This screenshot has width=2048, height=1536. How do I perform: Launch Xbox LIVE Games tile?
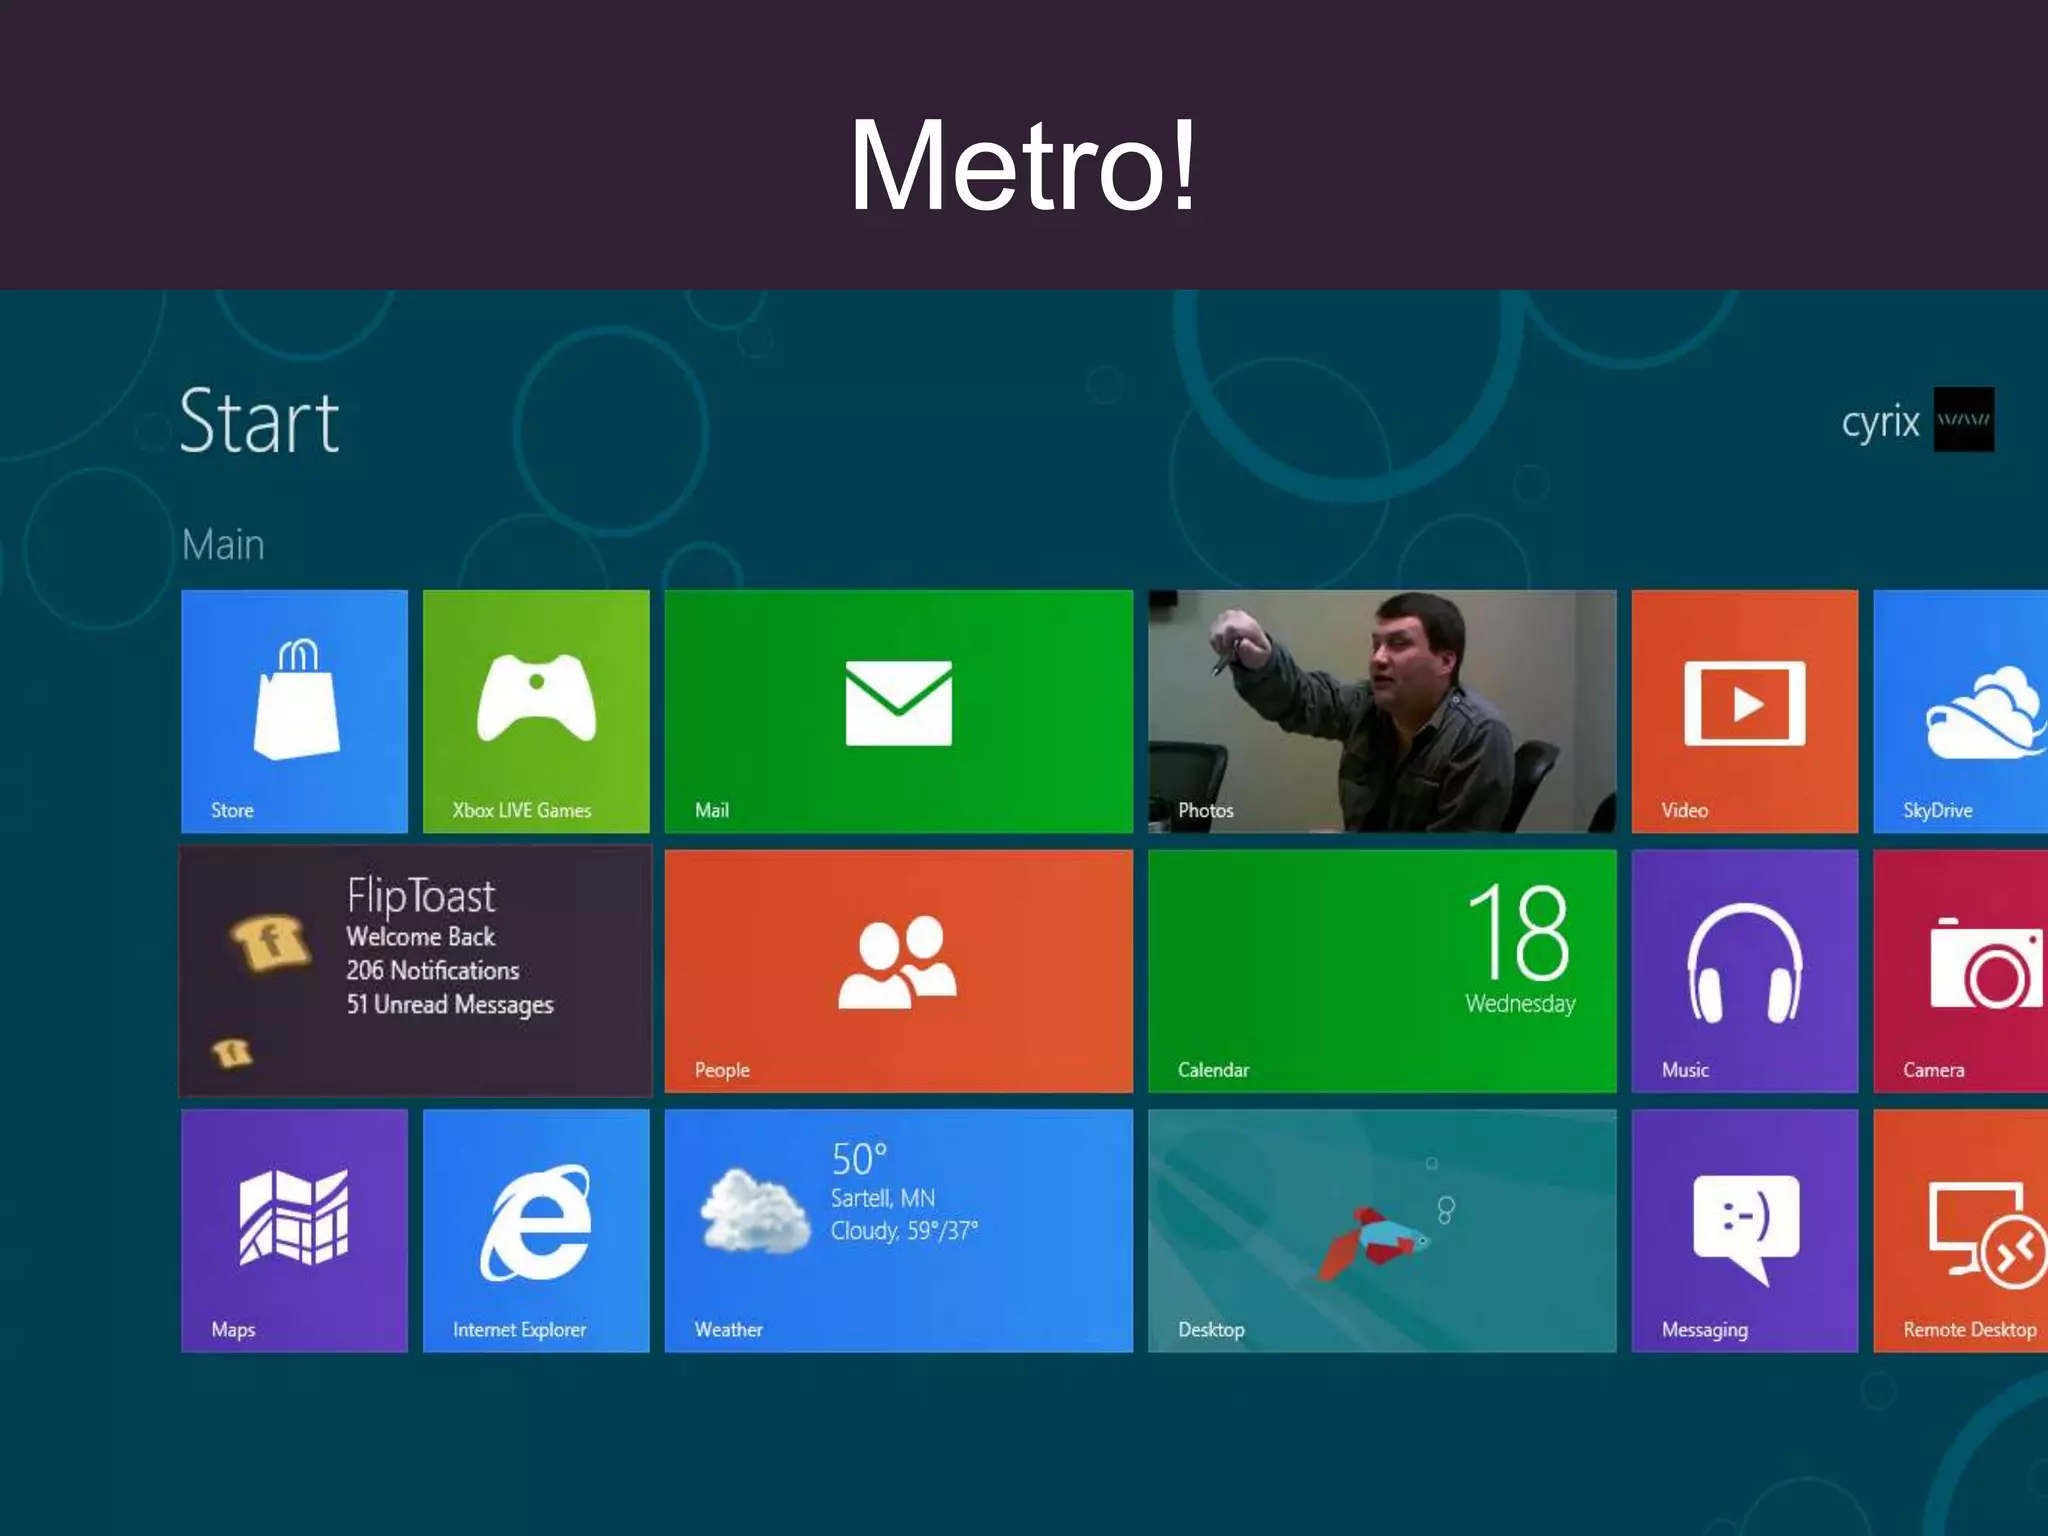[x=536, y=710]
